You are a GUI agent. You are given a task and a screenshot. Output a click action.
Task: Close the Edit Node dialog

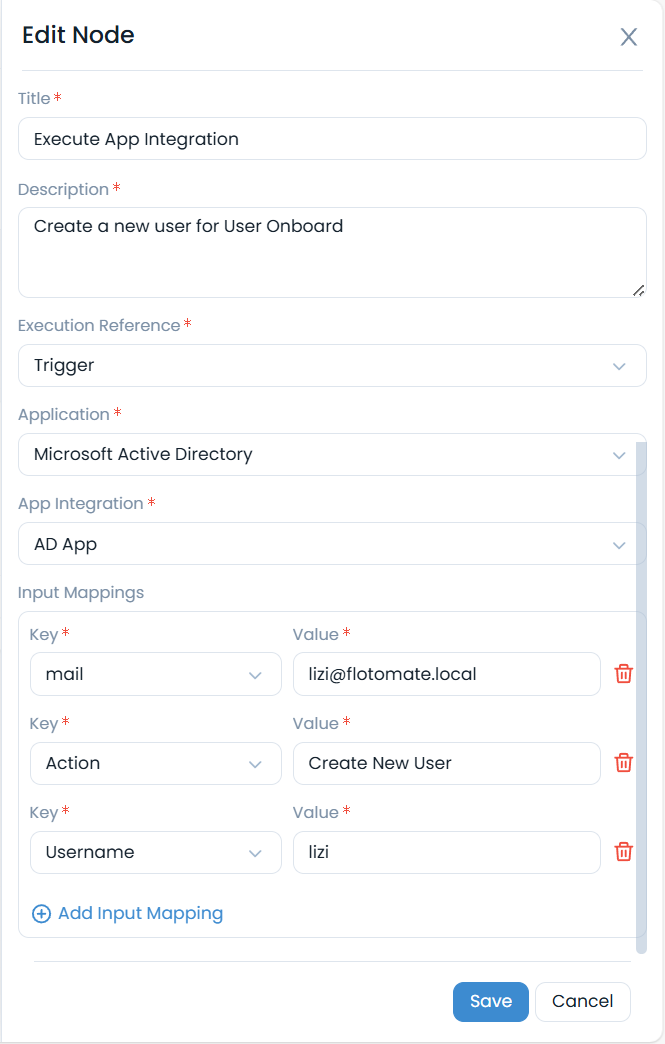click(628, 38)
